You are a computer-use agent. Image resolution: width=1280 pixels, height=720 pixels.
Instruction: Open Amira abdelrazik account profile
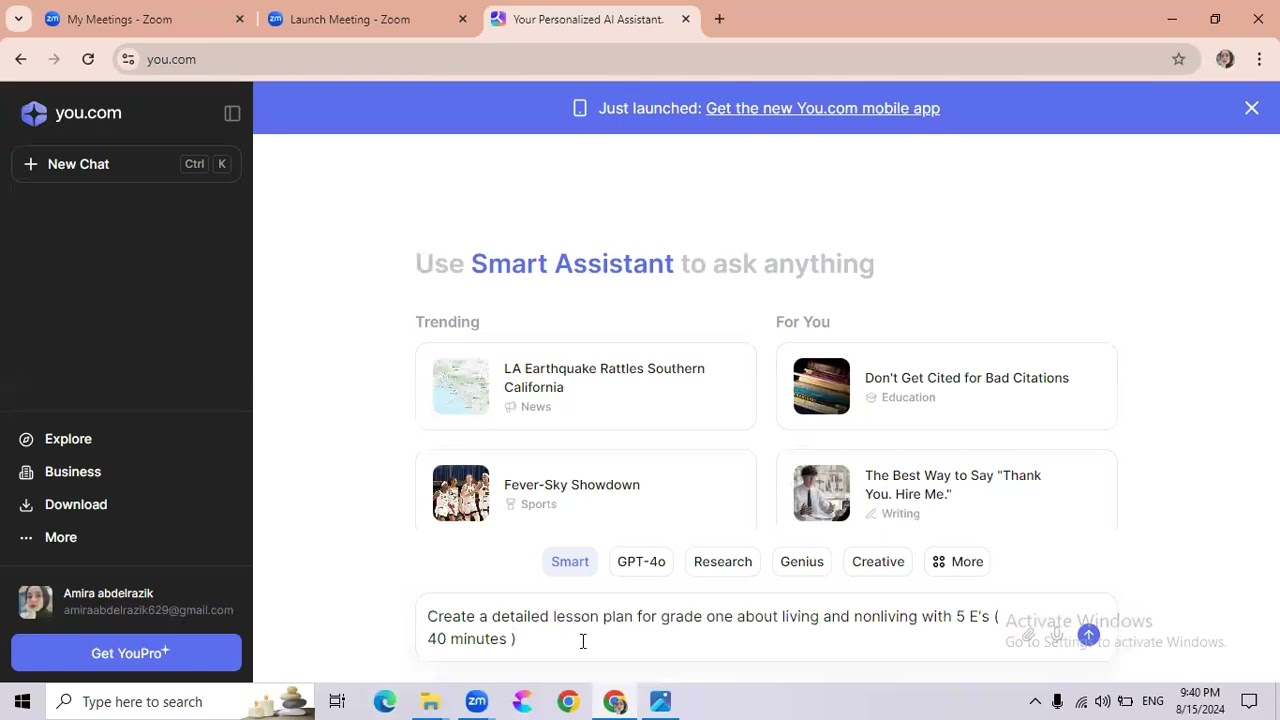point(126,601)
